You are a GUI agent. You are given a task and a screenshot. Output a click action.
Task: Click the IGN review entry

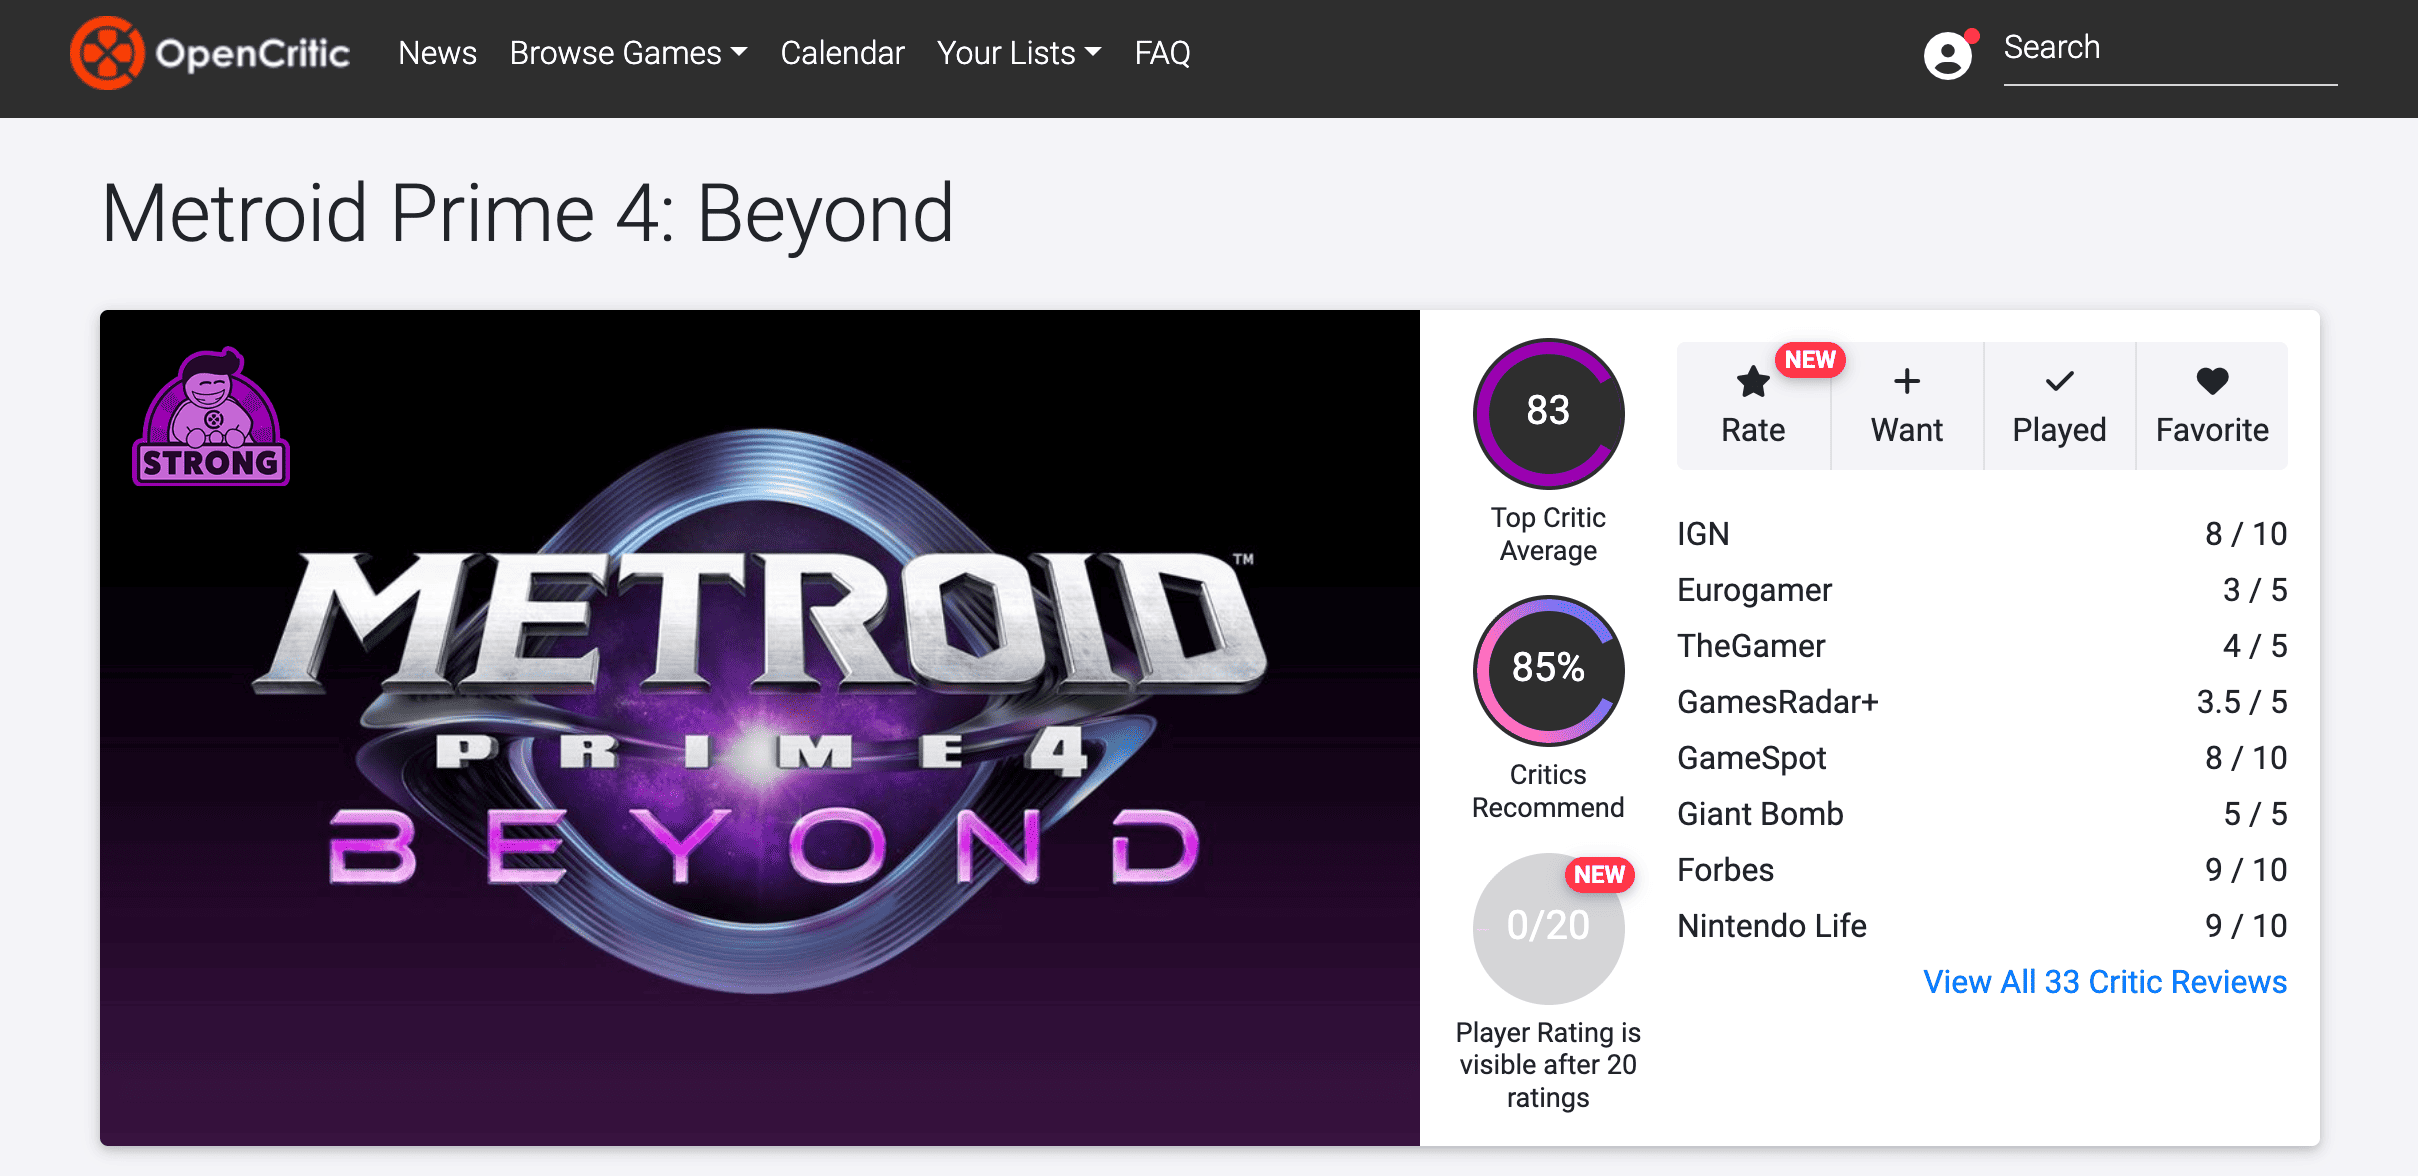tap(1703, 533)
